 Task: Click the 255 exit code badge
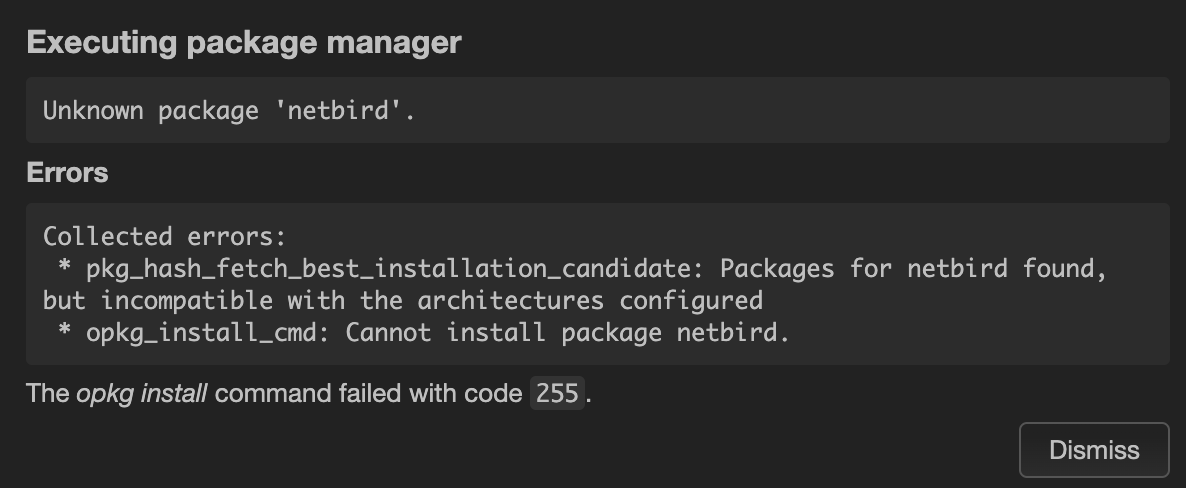(x=557, y=393)
